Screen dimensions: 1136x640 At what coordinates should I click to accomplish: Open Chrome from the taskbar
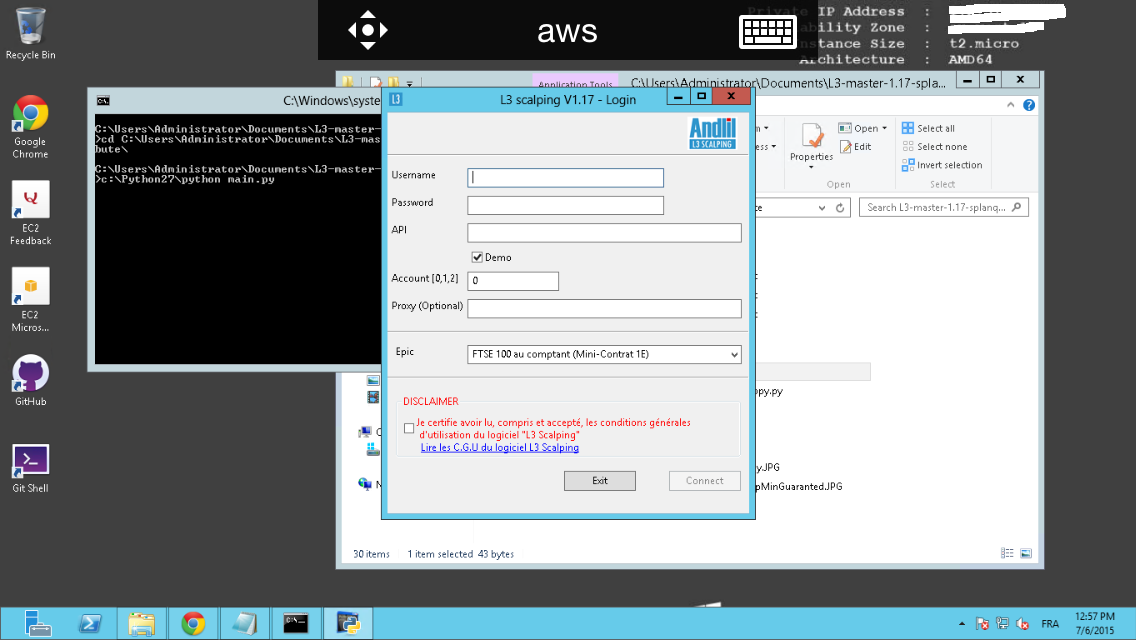193,623
